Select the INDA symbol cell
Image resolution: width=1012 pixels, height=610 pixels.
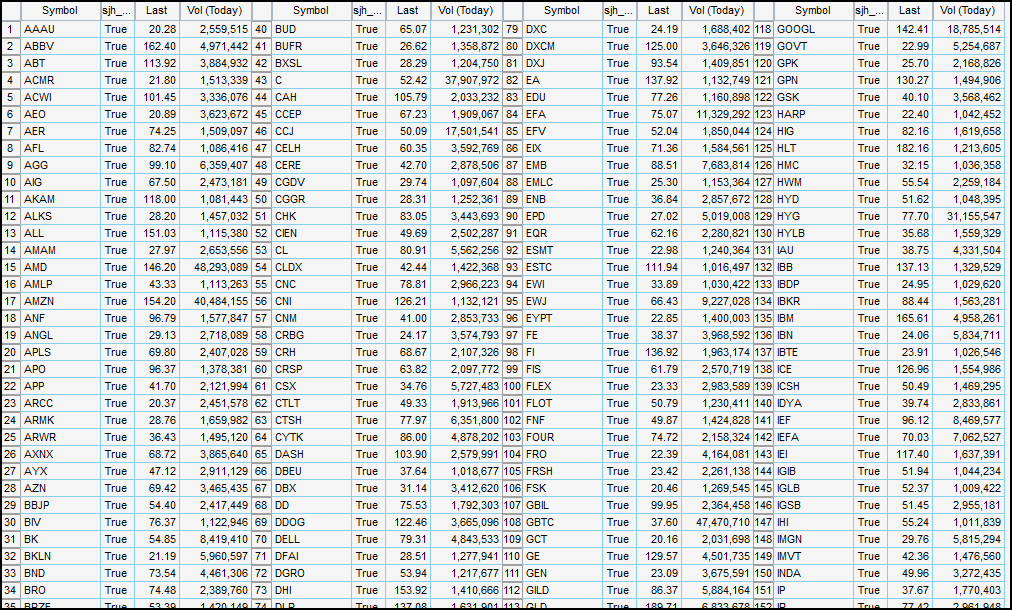point(813,573)
